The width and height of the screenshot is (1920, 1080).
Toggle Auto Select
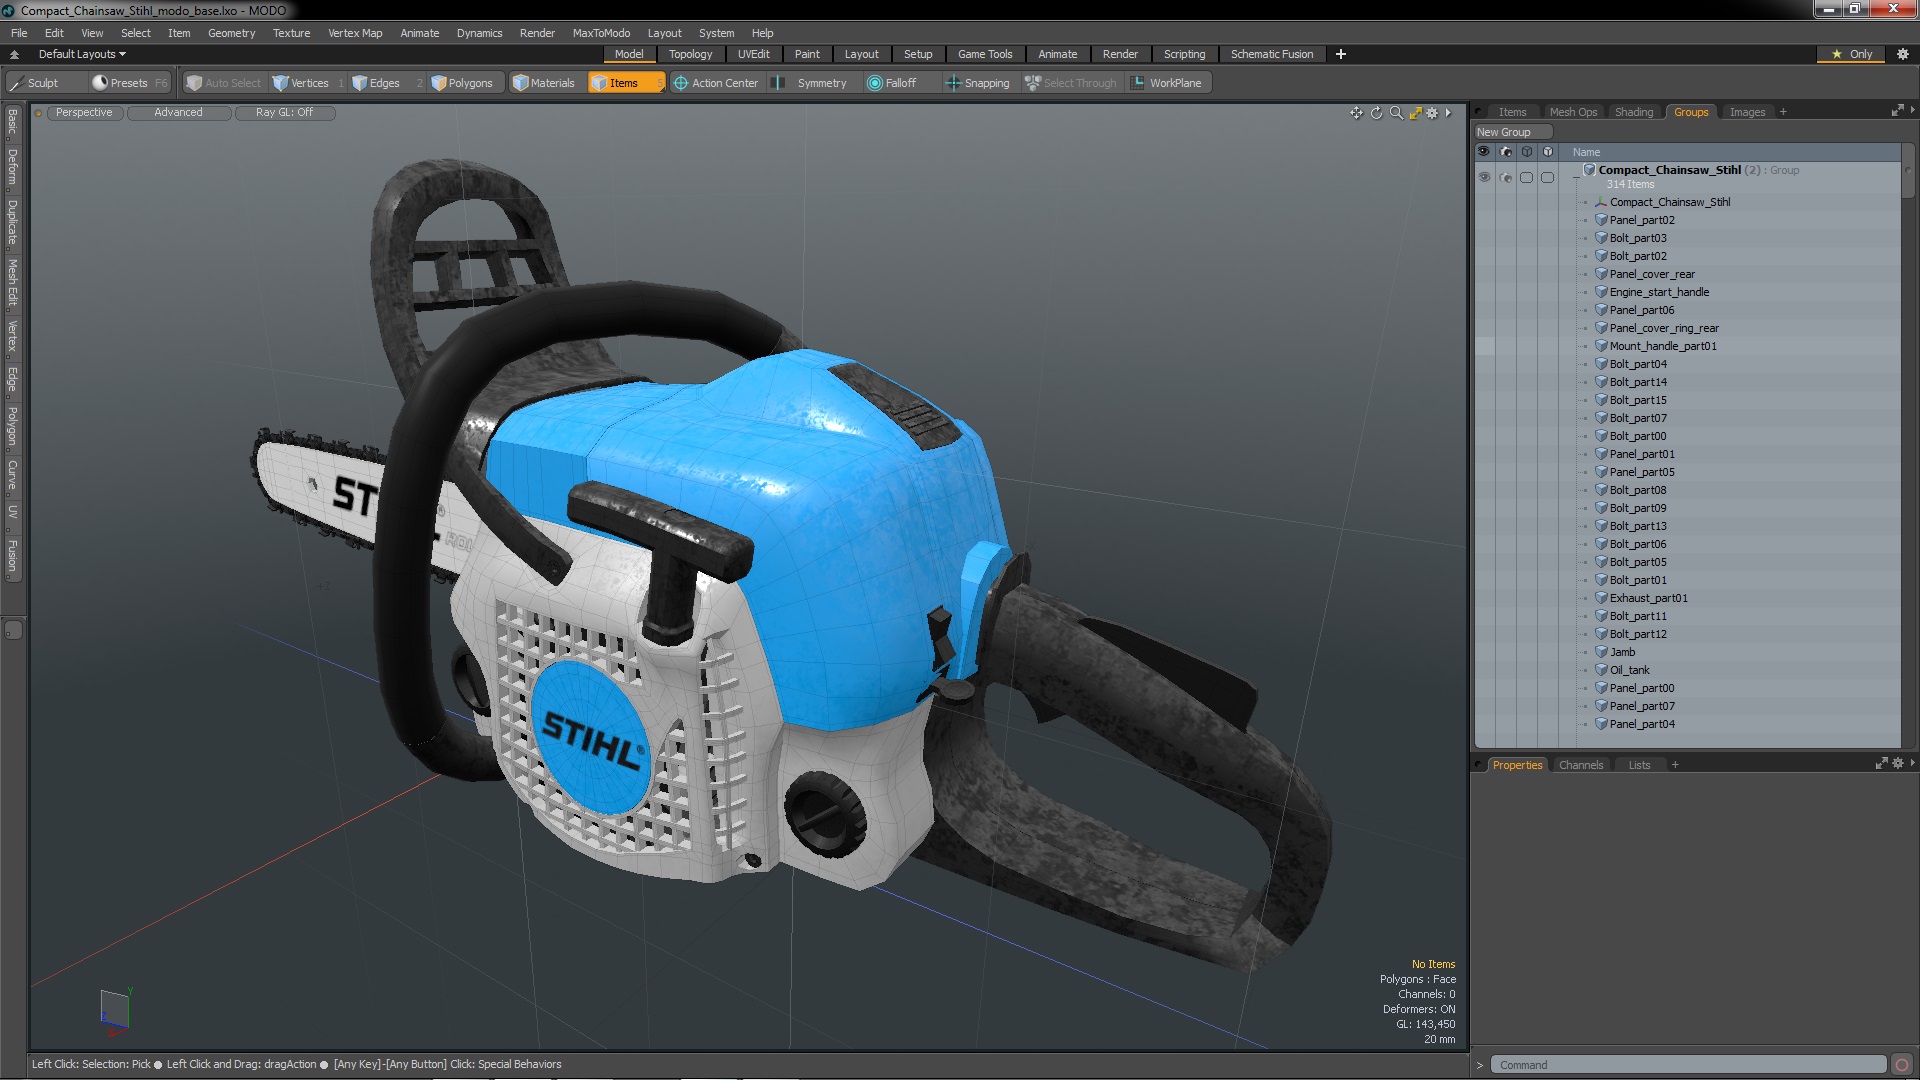223,83
